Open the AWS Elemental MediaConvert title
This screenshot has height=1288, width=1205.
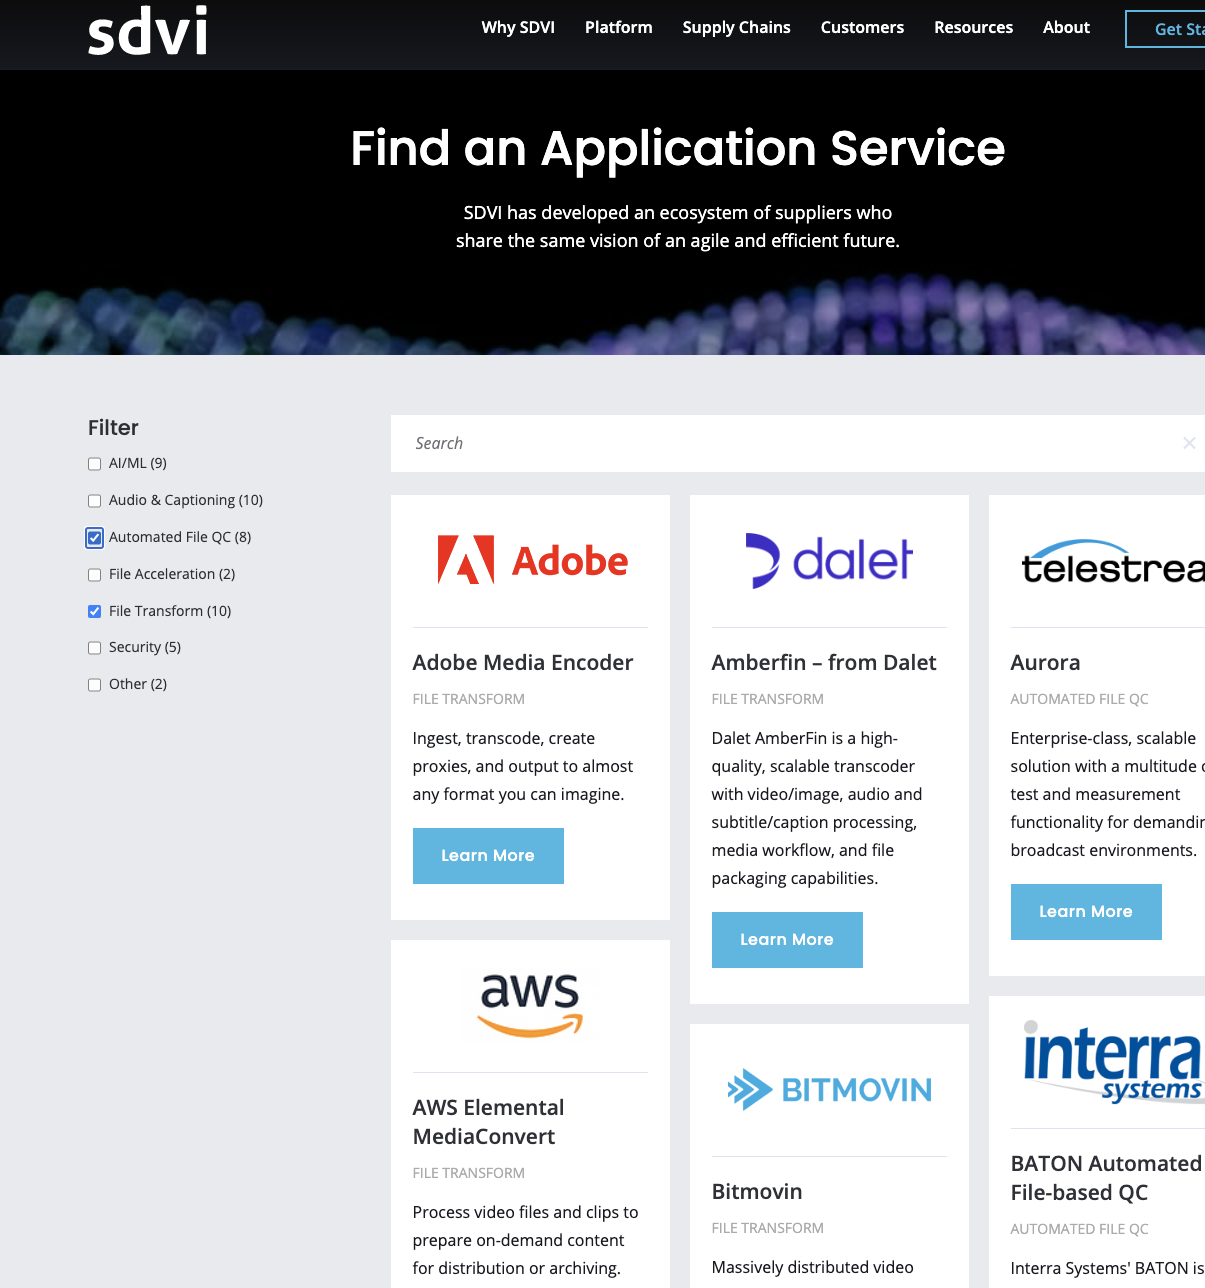pyautogui.click(x=489, y=1122)
